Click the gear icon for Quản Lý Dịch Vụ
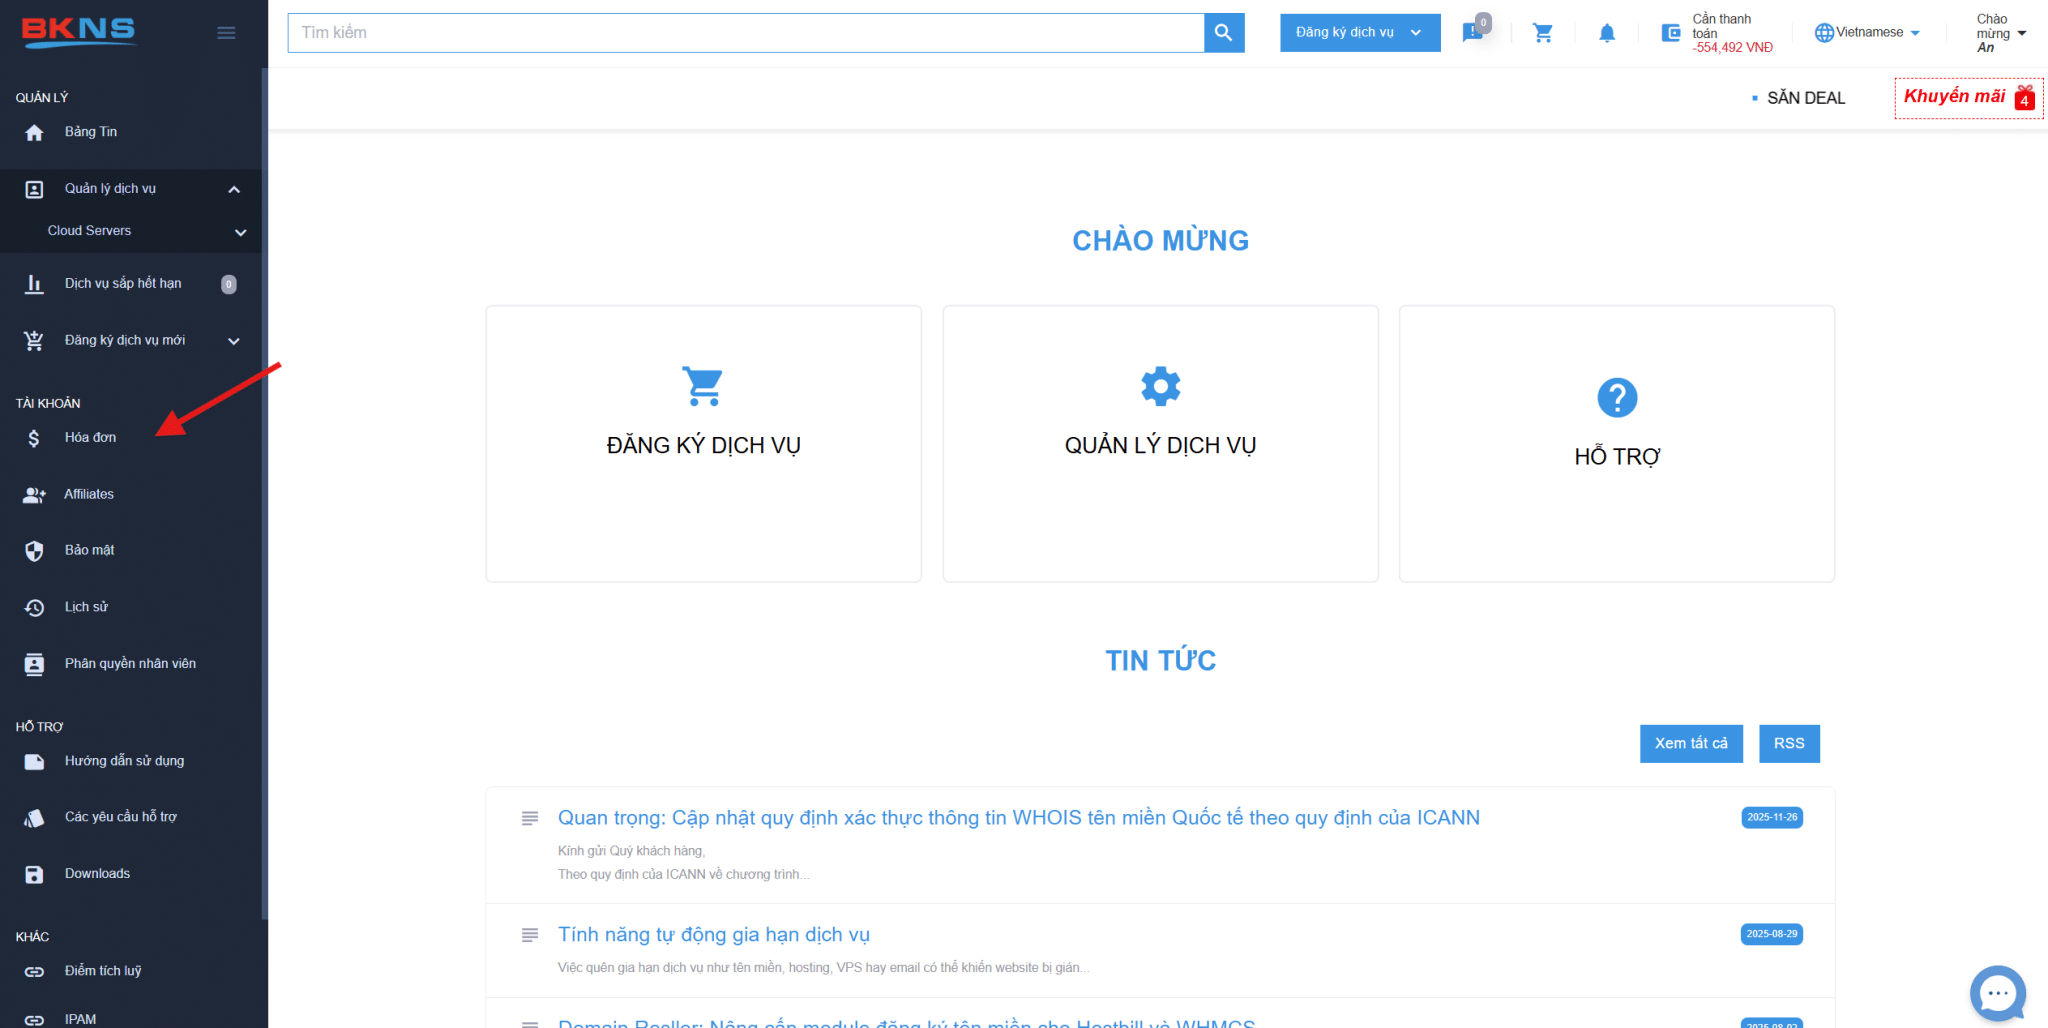 [1160, 386]
